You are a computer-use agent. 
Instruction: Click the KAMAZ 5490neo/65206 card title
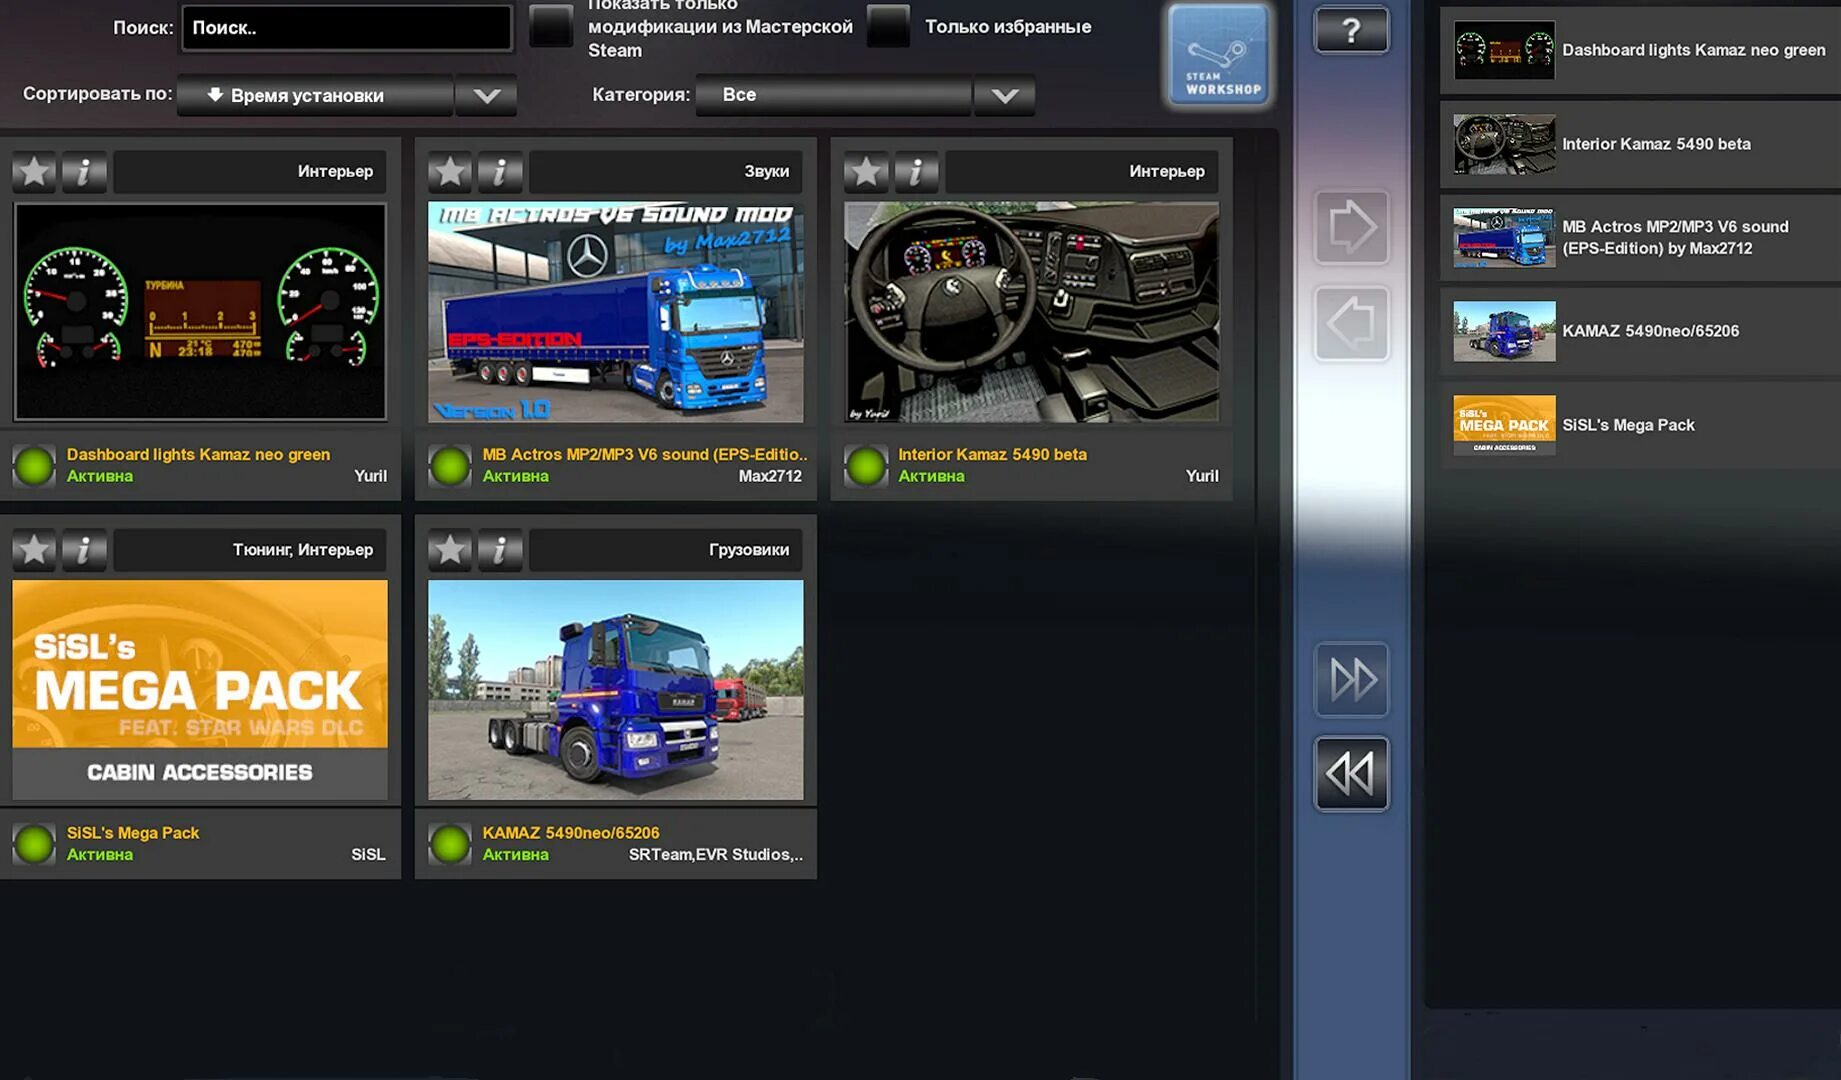click(571, 833)
